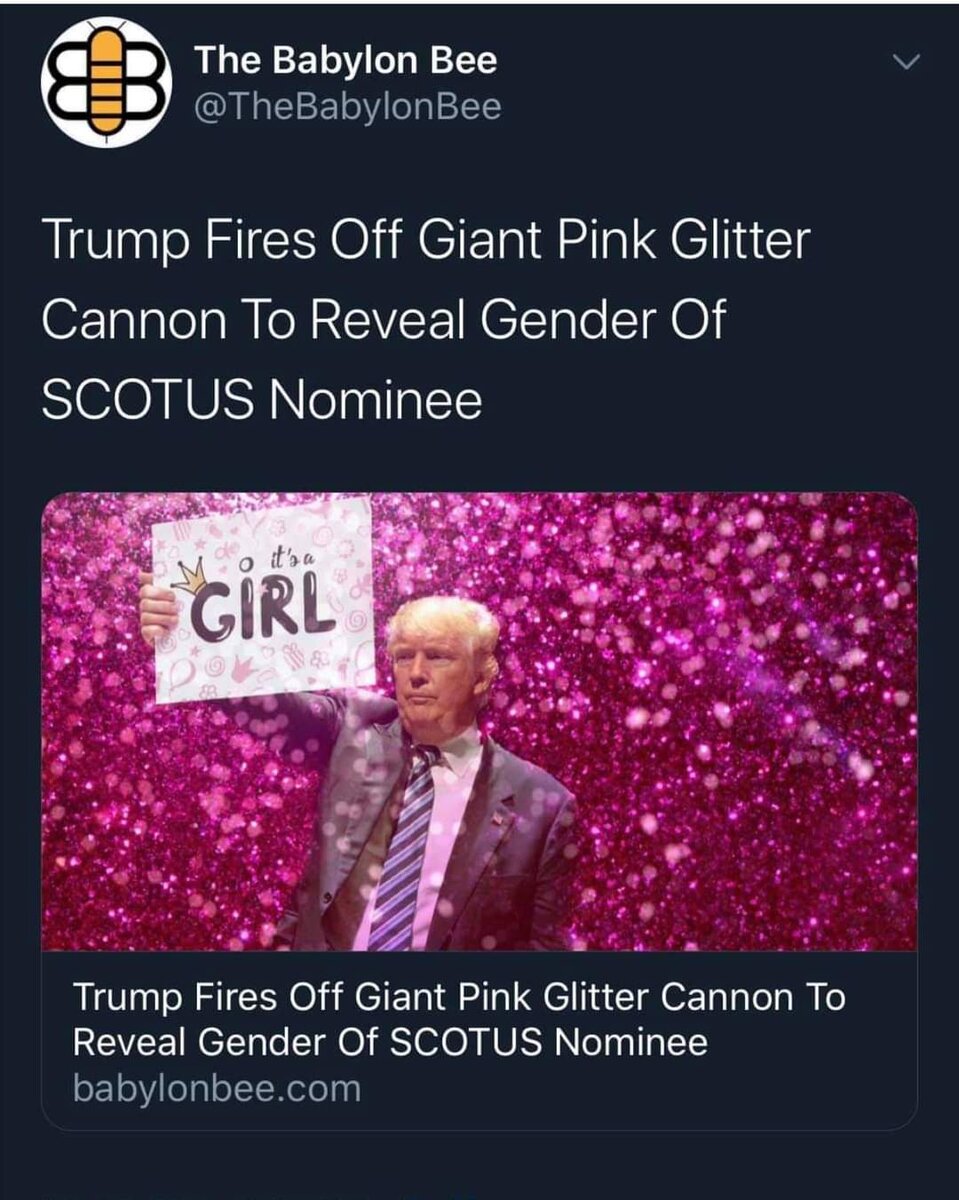This screenshot has width=959, height=1200.
Task: Click The Babylon Bee profile avatar
Action: tap(105, 82)
